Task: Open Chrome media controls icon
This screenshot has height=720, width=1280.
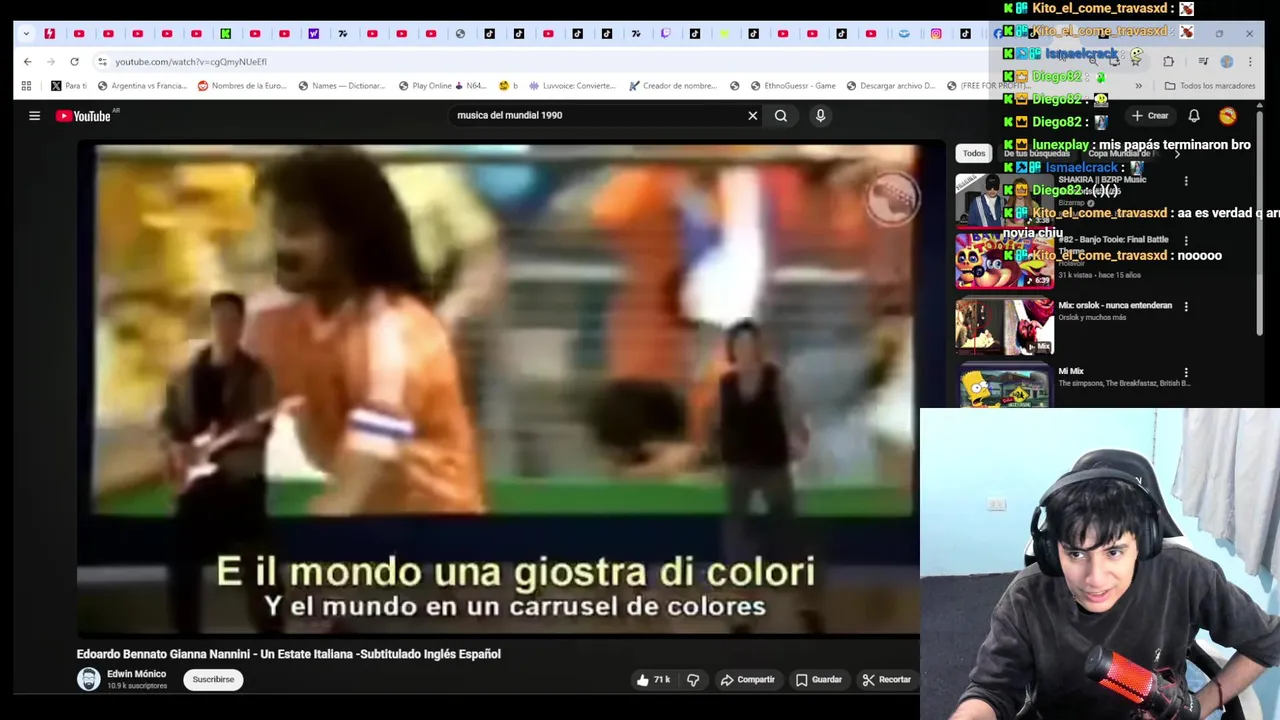Action: (1203, 61)
